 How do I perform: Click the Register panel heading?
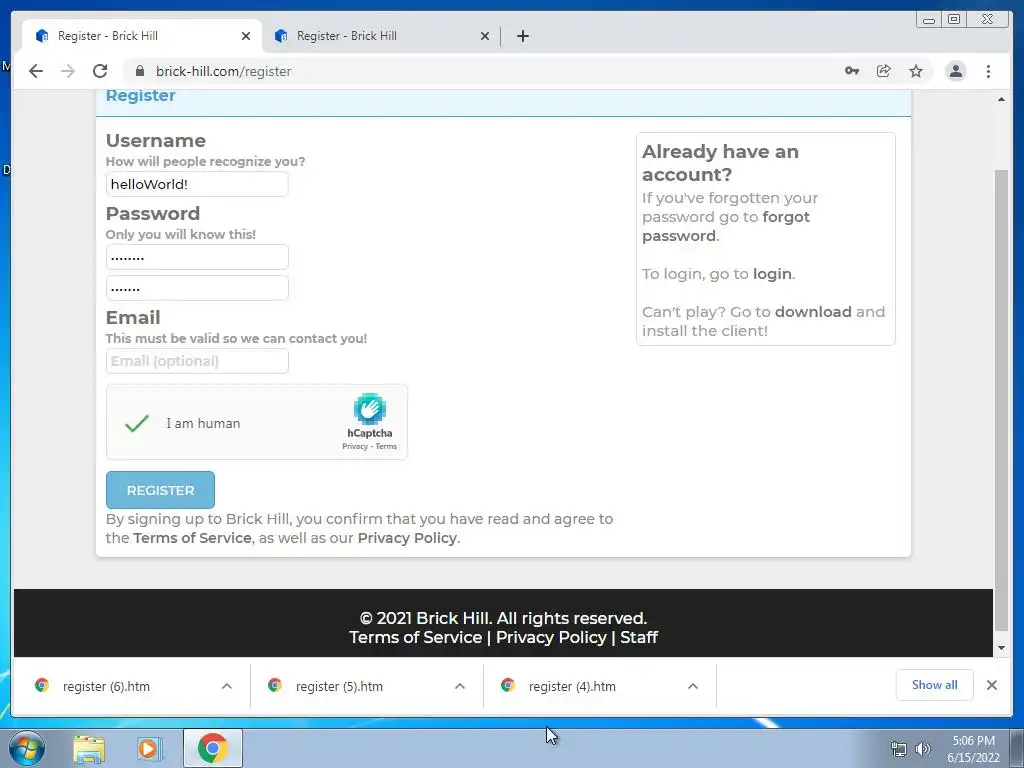pyautogui.click(x=140, y=95)
